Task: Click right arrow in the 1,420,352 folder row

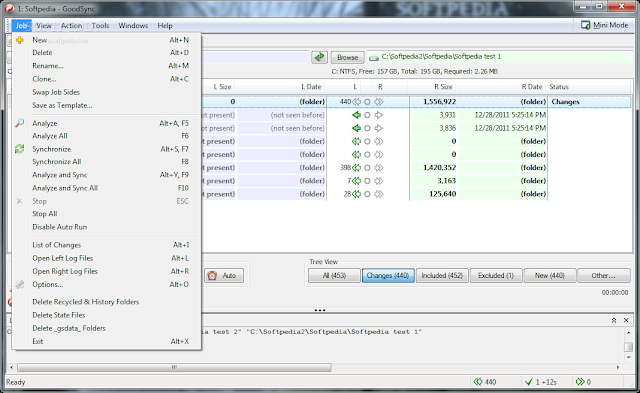Action: pyautogui.click(x=379, y=168)
